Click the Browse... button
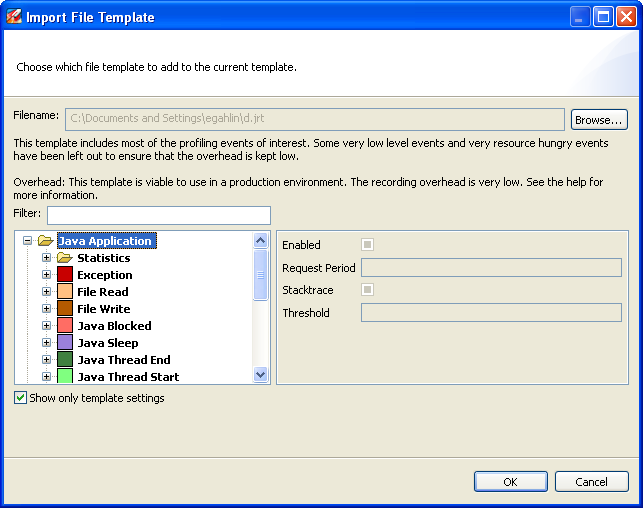 (599, 120)
